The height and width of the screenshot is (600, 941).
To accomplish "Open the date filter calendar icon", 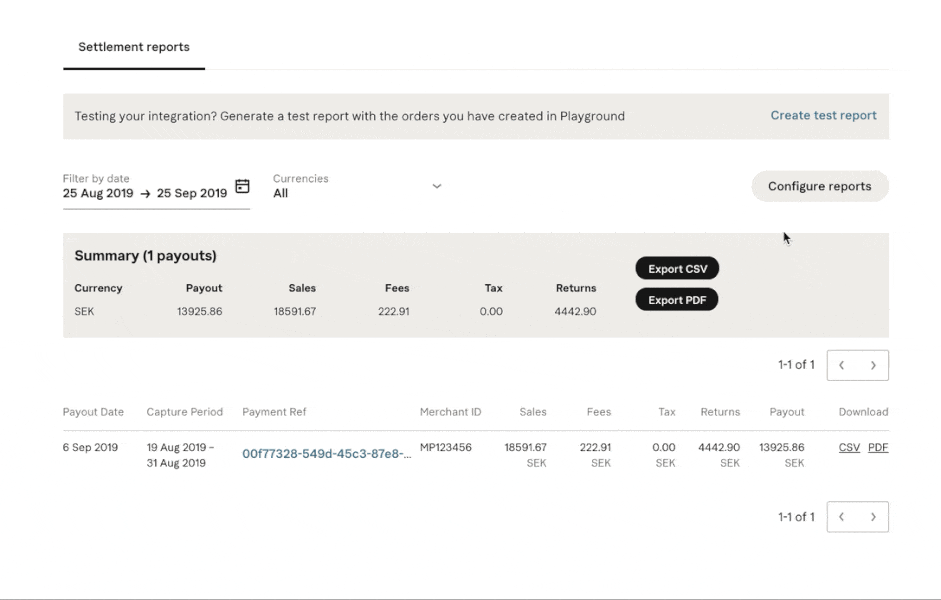I will pos(242,186).
